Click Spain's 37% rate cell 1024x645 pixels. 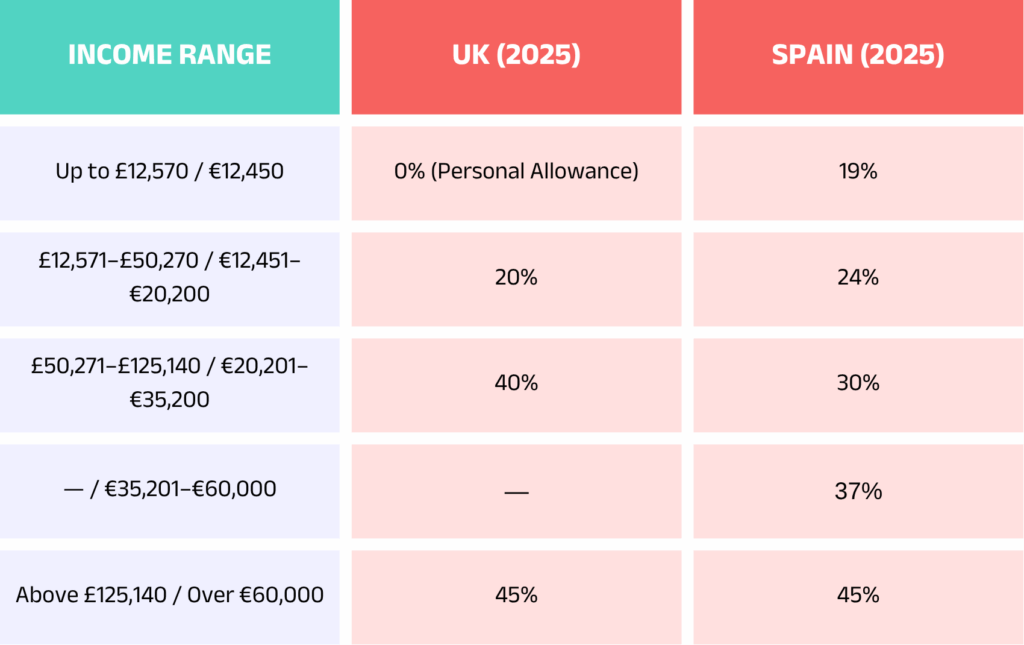pos(858,491)
